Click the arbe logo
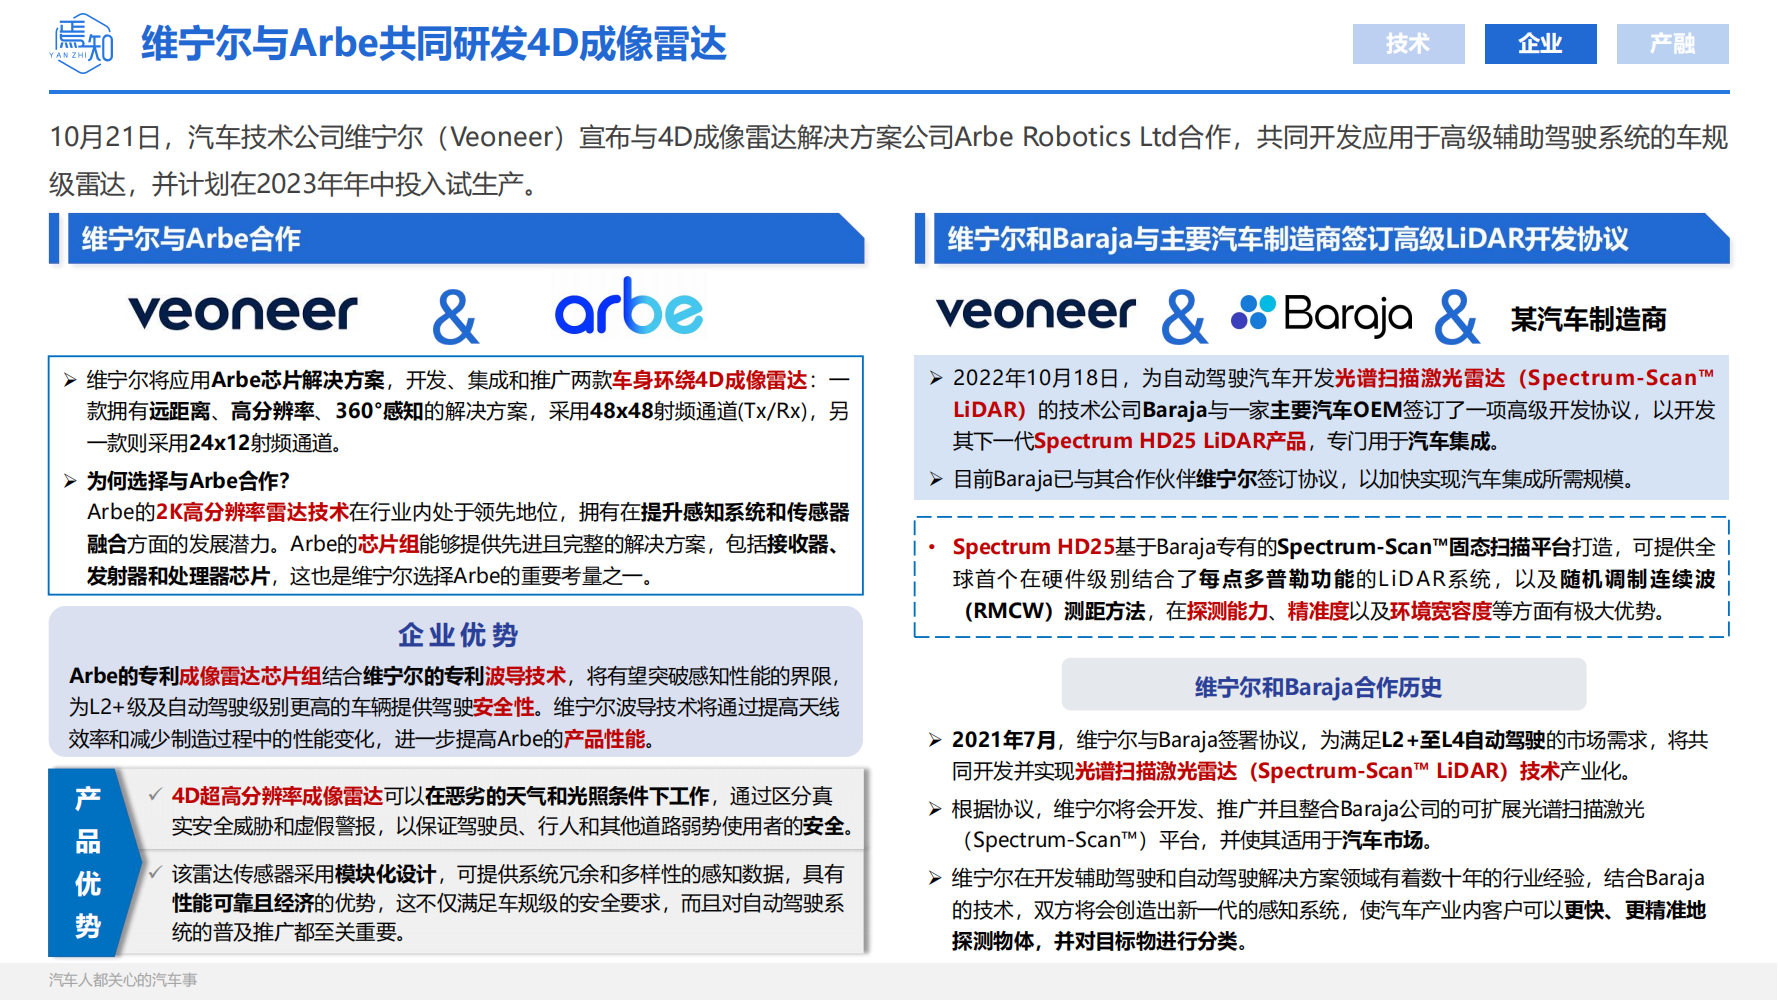The width and height of the screenshot is (1778, 1000). pyautogui.click(x=629, y=306)
